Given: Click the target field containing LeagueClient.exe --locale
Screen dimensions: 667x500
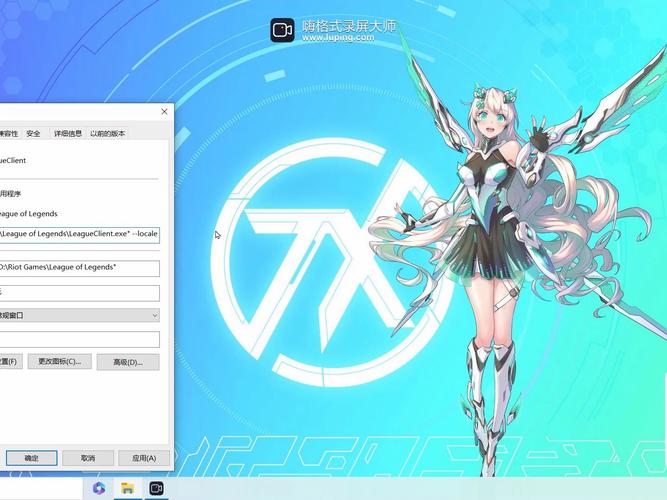Looking at the screenshot, I should (x=80, y=234).
